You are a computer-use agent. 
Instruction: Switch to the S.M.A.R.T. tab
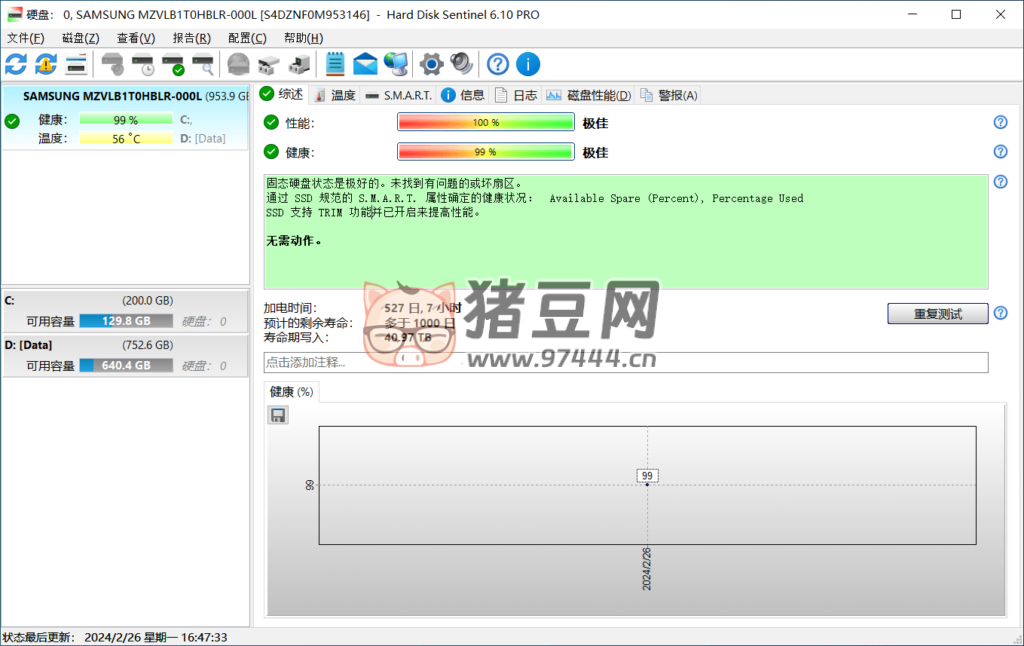click(x=397, y=95)
